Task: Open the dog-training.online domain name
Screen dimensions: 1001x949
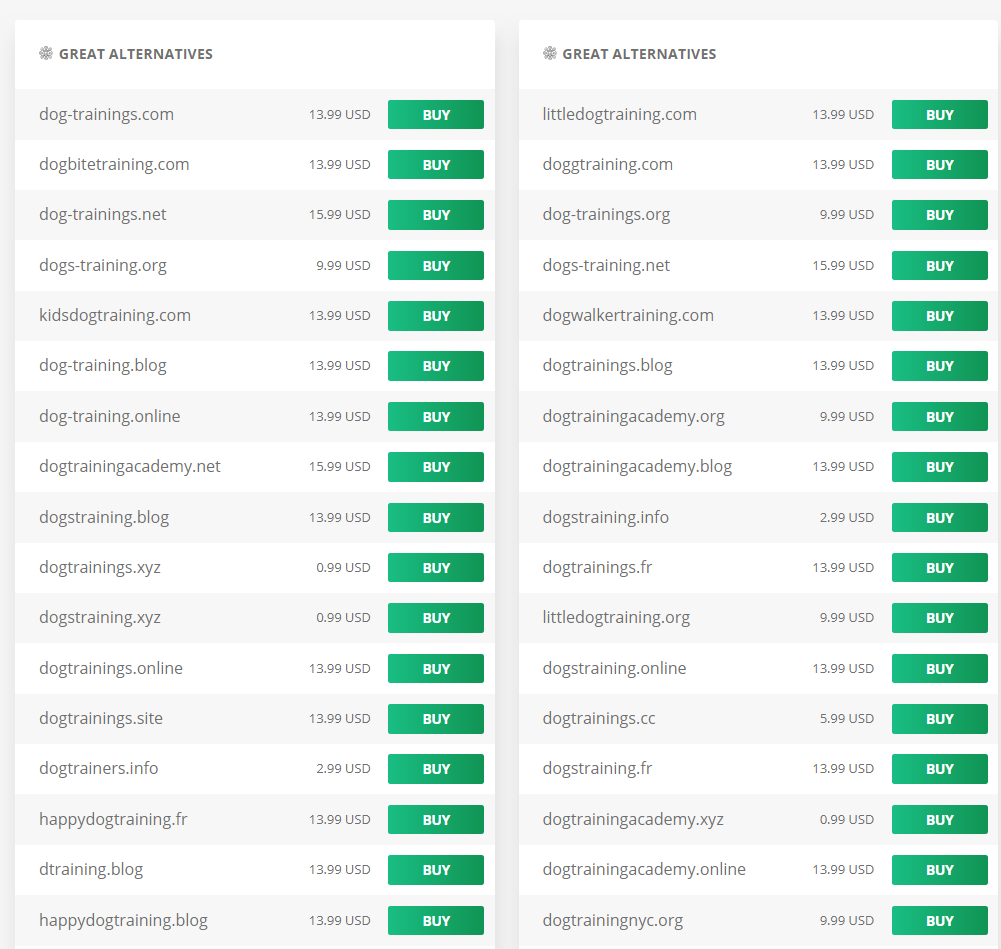Action: (110, 416)
